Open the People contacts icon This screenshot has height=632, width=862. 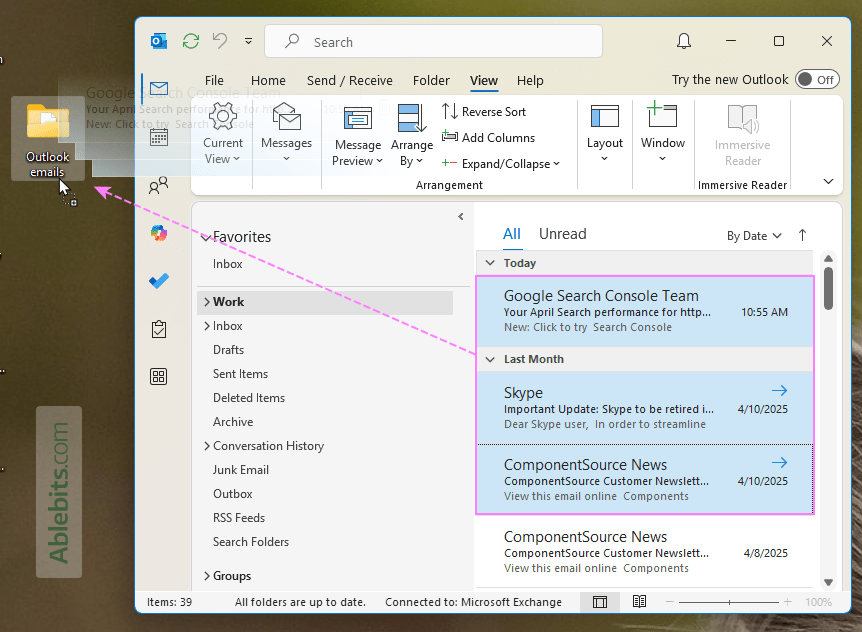pos(159,185)
